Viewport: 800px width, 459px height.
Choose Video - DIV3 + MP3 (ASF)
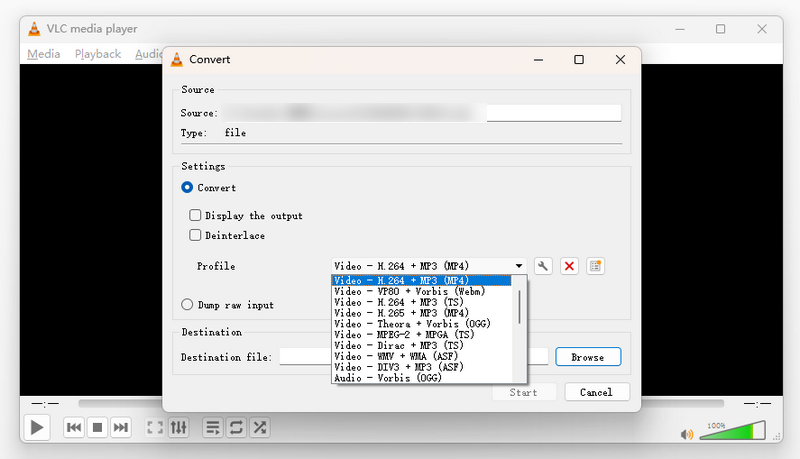point(421,367)
